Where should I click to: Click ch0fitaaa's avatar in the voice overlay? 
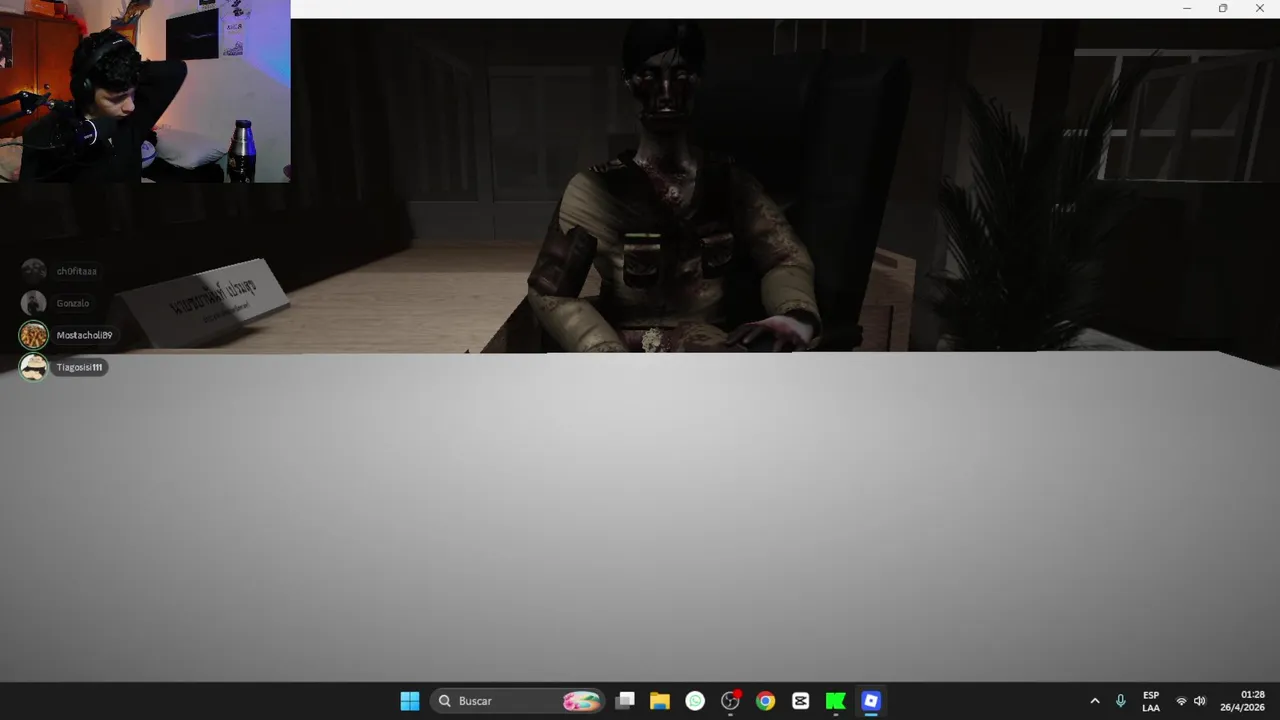(34, 271)
